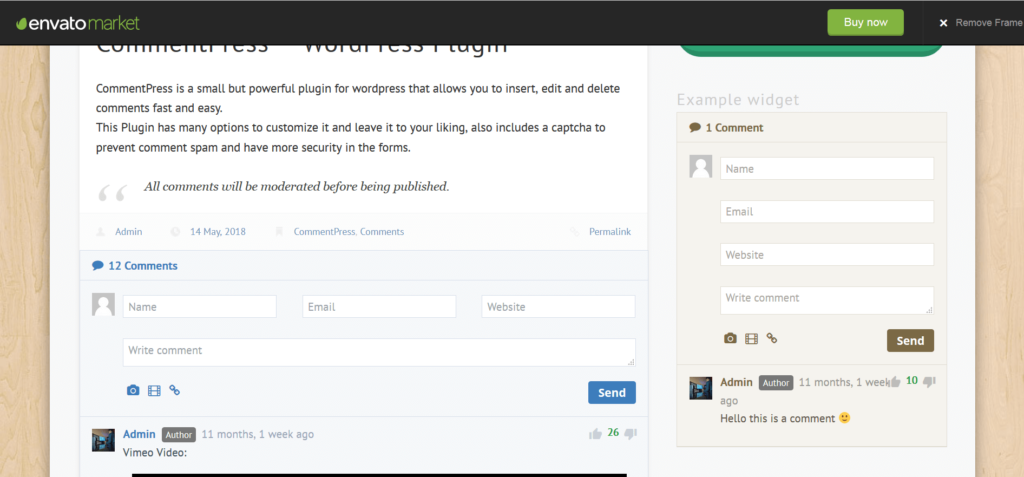Open the CommentPress category link
The height and width of the screenshot is (477, 1024).
(324, 231)
